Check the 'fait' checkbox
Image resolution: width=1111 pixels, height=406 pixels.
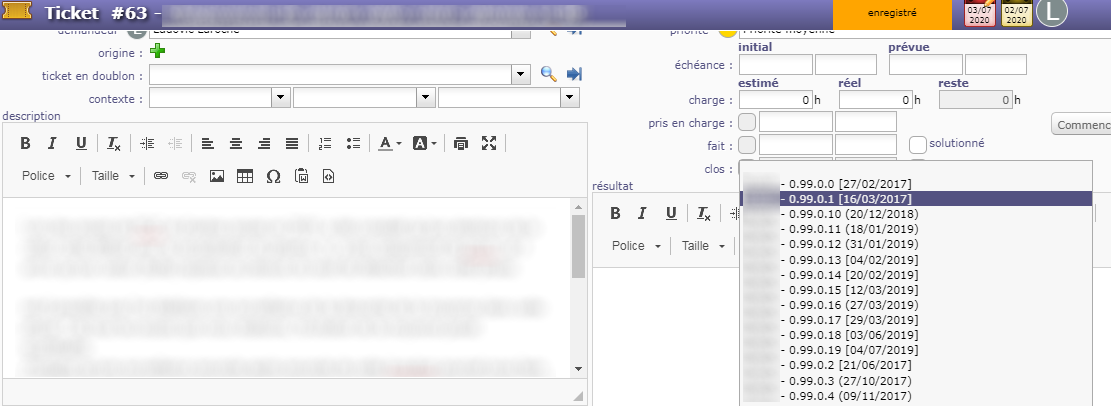tap(747, 145)
